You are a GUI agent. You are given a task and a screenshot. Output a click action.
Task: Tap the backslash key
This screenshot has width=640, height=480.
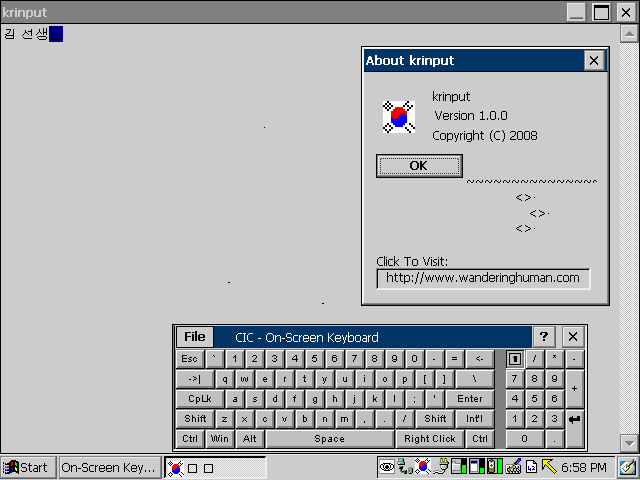475,379
